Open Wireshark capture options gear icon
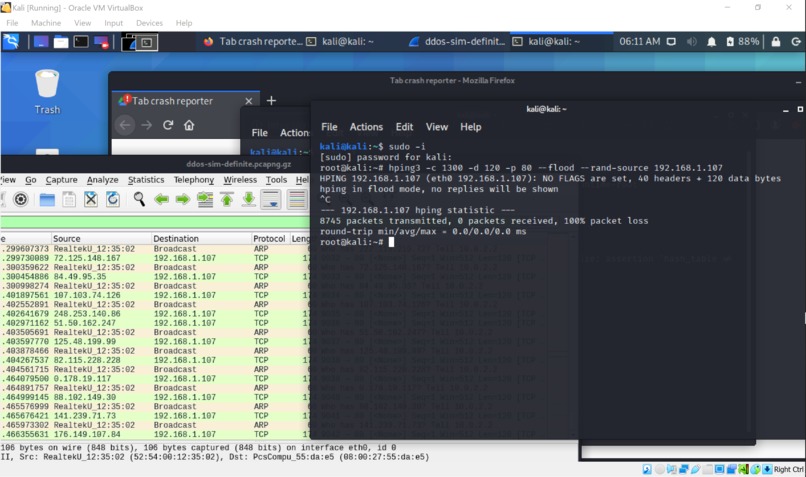806x477 pixels. coord(21,199)
